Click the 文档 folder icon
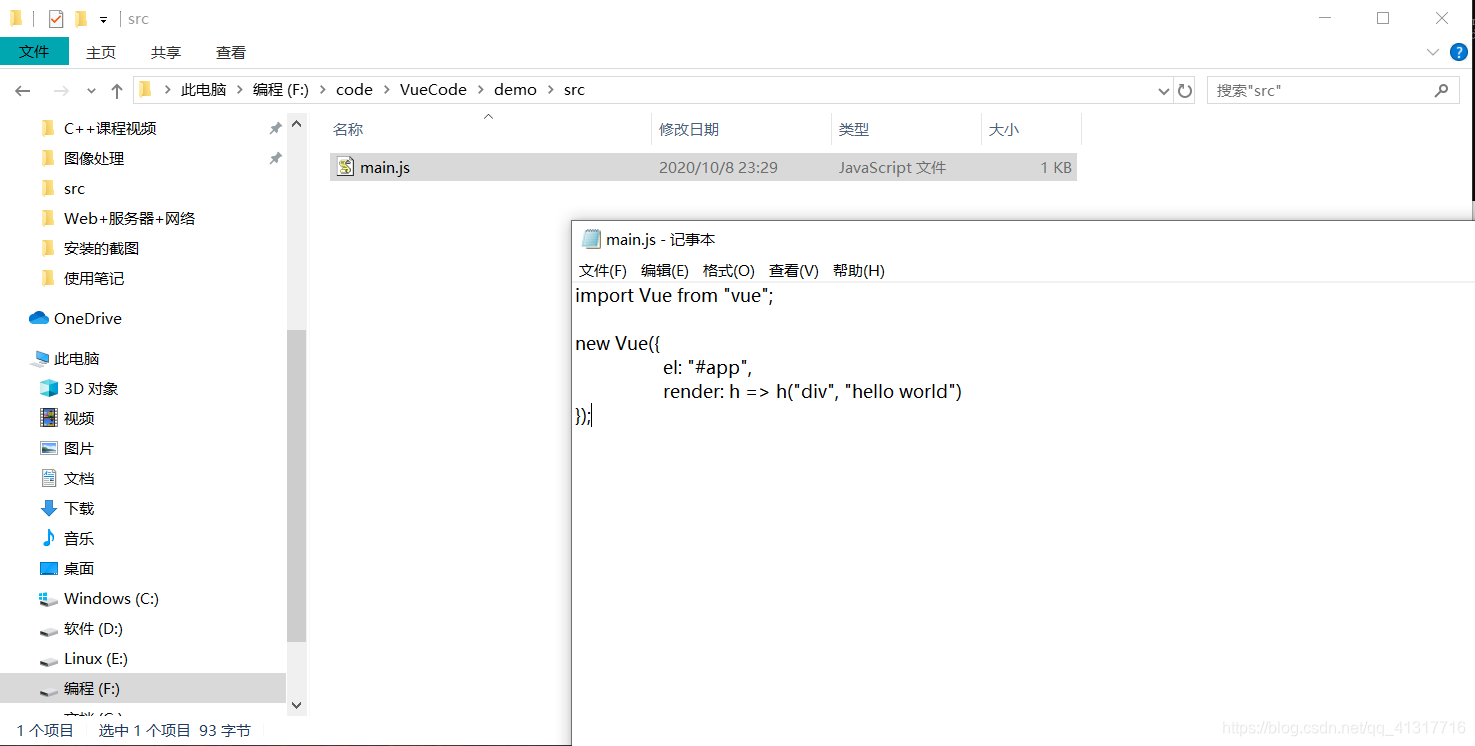The width and height of the screenshot is (1475, 746). point(48,478)
